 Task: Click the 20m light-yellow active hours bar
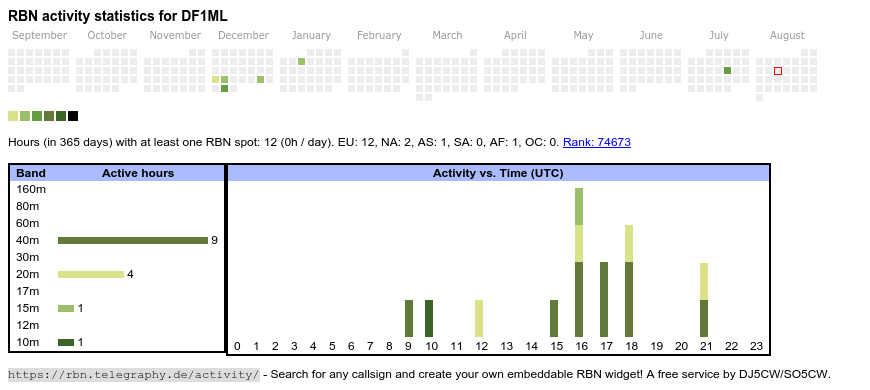click(x=91, y=274)
